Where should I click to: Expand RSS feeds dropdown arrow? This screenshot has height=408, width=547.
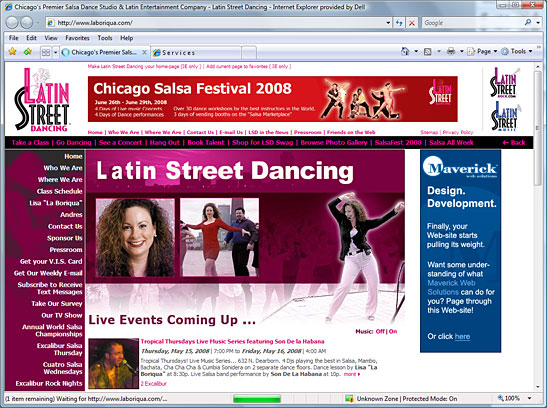(439, 52)
